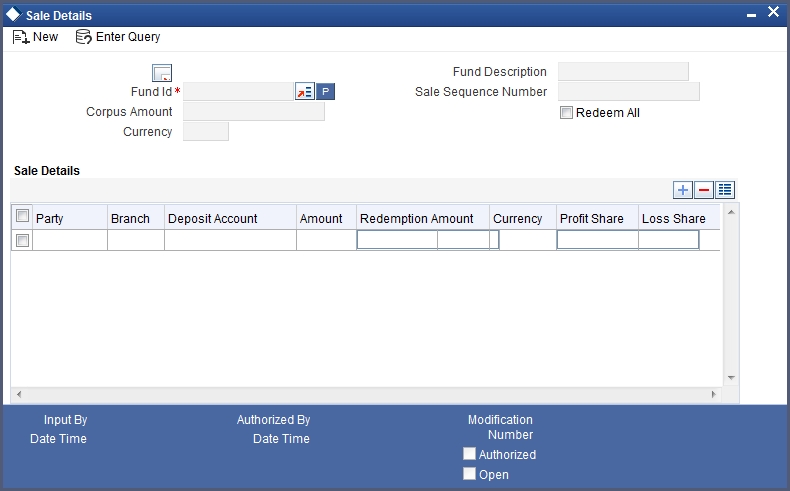Click the Amount column header

(326, 218)
